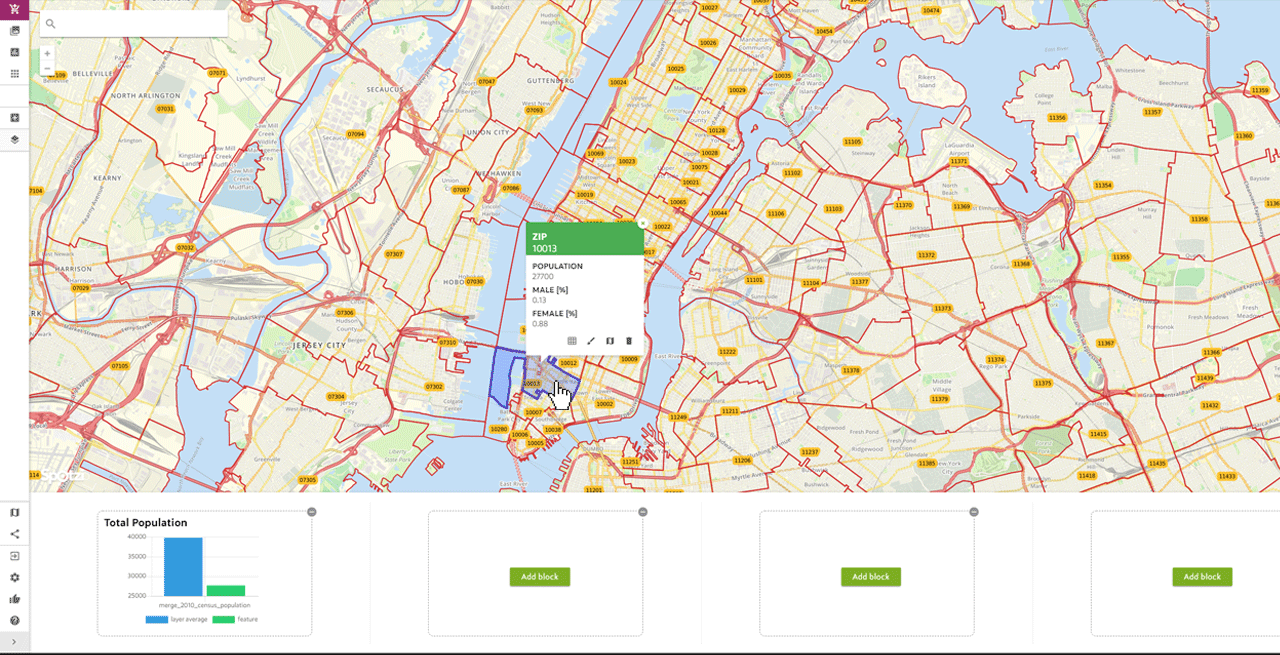
Task: Select ZIP label 11237 on map
Action: tap(810, 452)
